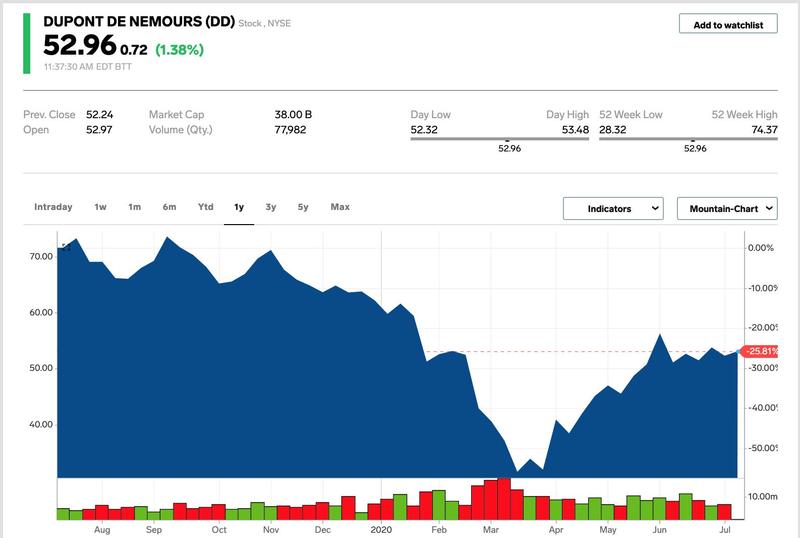Click the tallest red volume bar in March
Screen dimensions: 800x538
tap(504, 499)
